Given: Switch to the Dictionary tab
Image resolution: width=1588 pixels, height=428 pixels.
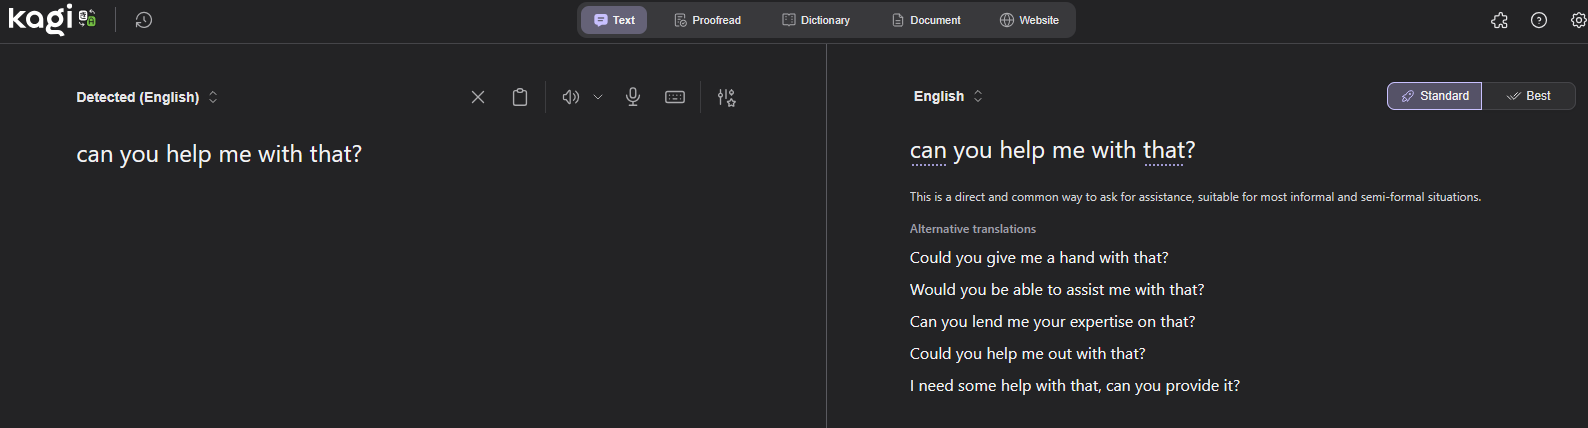Looking at the screenshot, I should click(816, 20).
